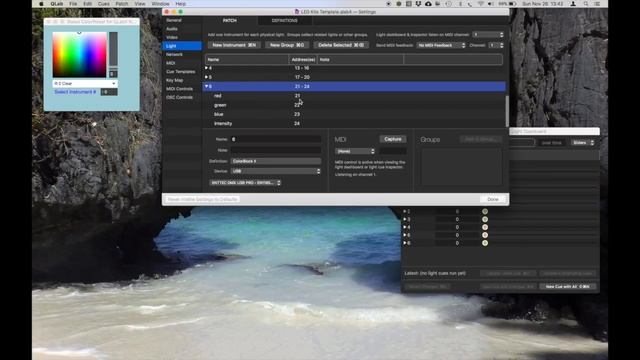Screen dimensions: 640x360
Task: Open the Sliders view dropdown in dashboard
Action: pyautogui.click(x=582, y=142)
